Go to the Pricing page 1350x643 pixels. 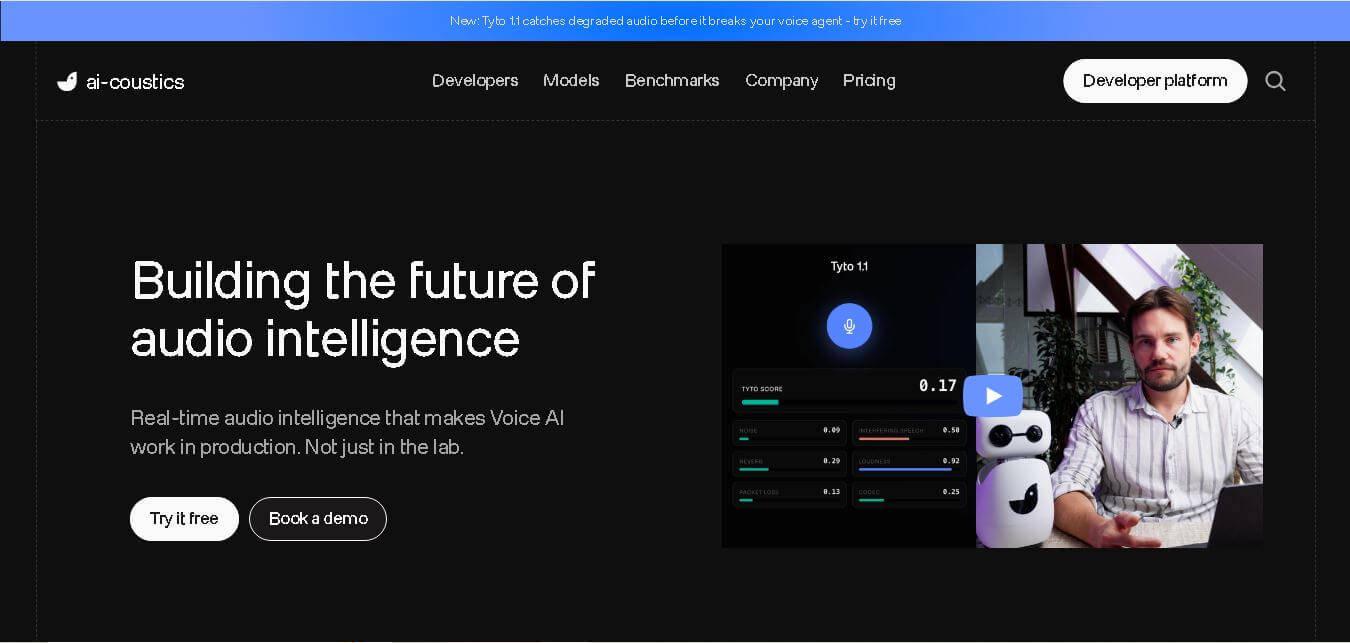[x=869, y=80]
